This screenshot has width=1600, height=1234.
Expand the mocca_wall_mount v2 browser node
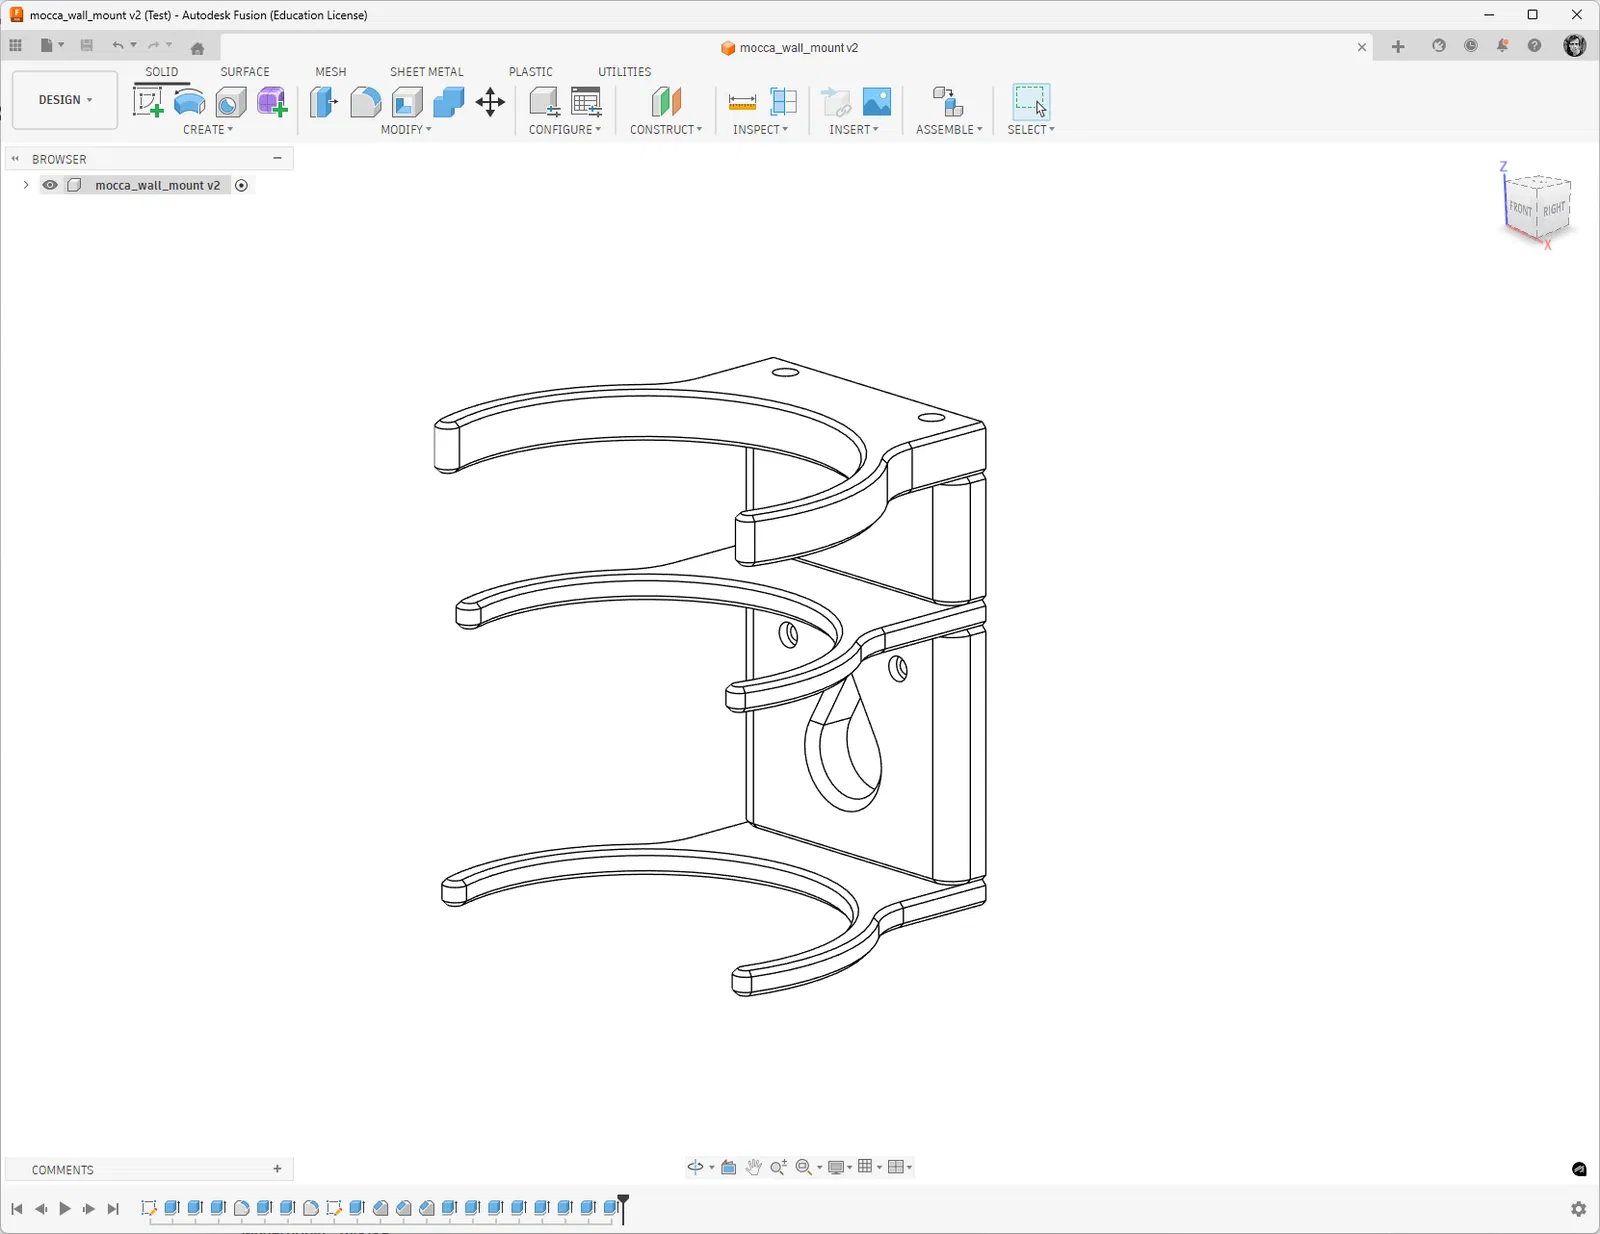point(26,185)
